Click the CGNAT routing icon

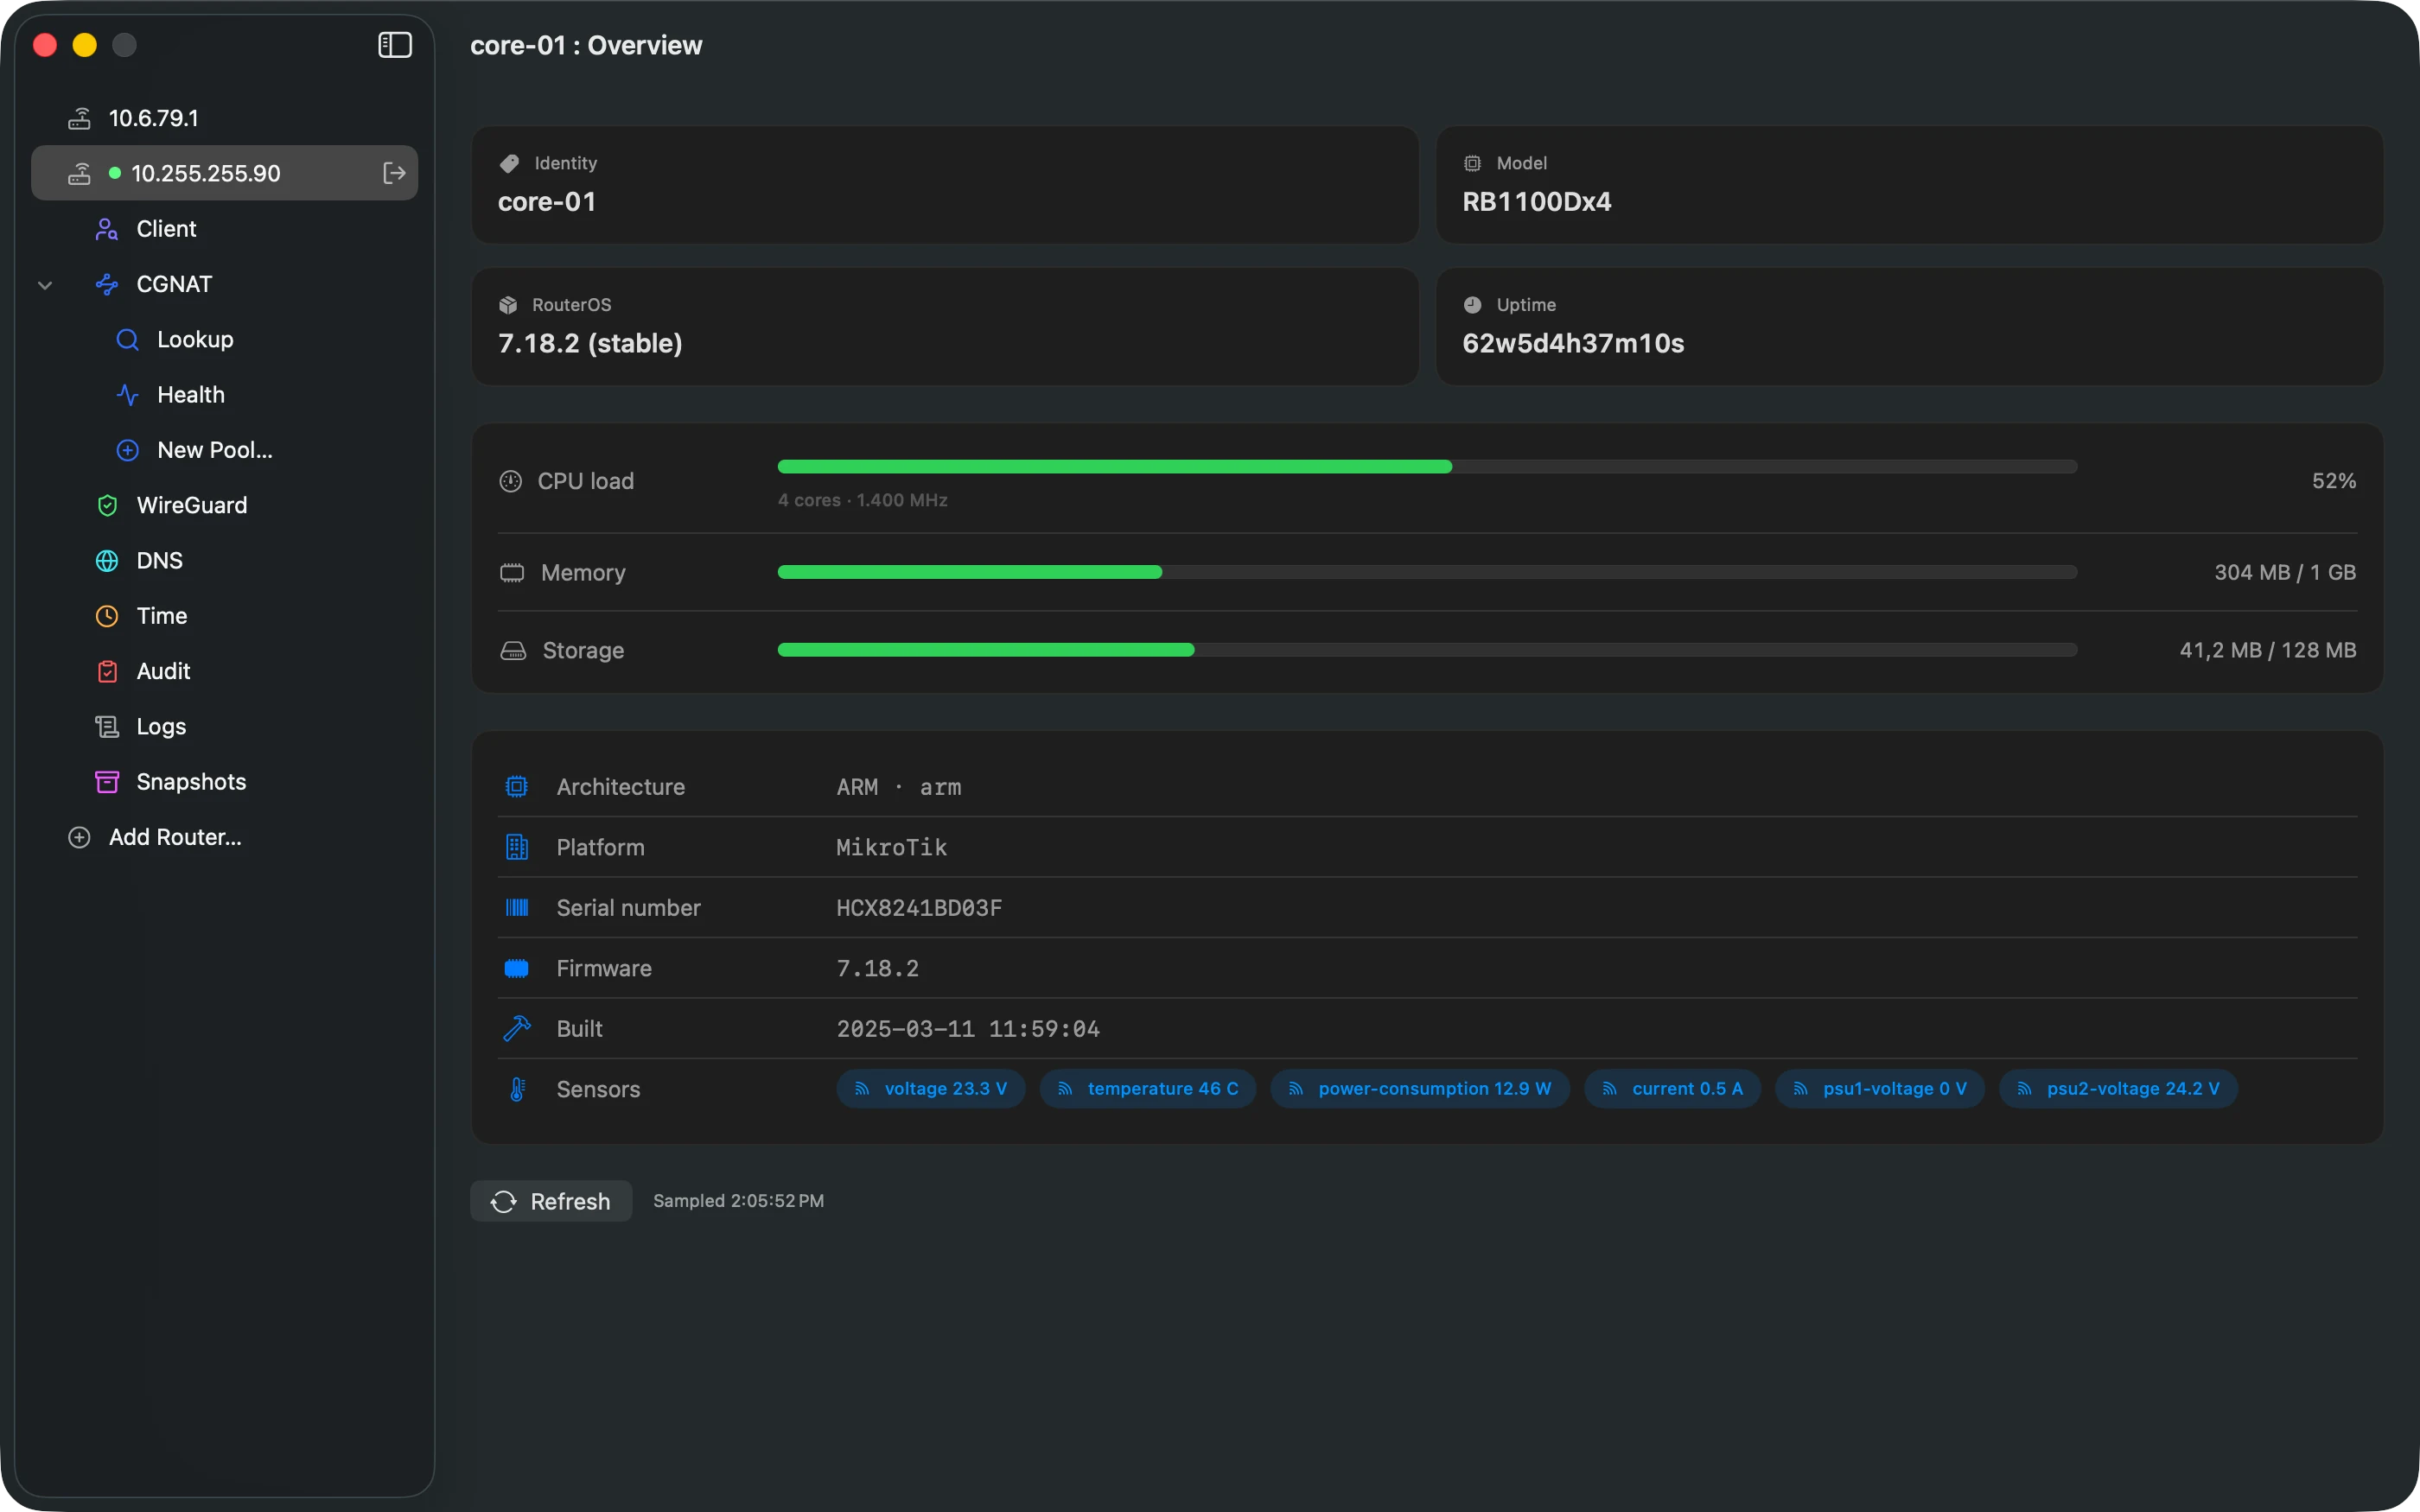coord(107,284)
